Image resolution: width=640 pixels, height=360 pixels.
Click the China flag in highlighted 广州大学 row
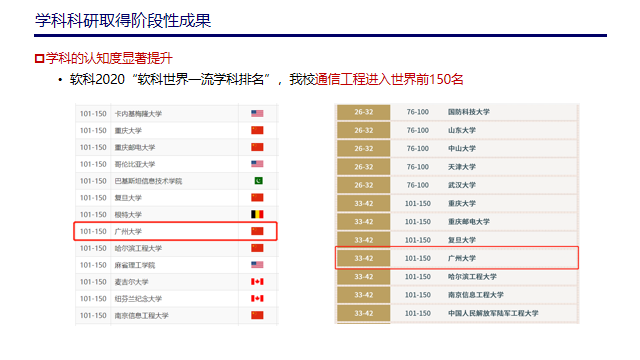pyautogui.click(x=257, y=231)
